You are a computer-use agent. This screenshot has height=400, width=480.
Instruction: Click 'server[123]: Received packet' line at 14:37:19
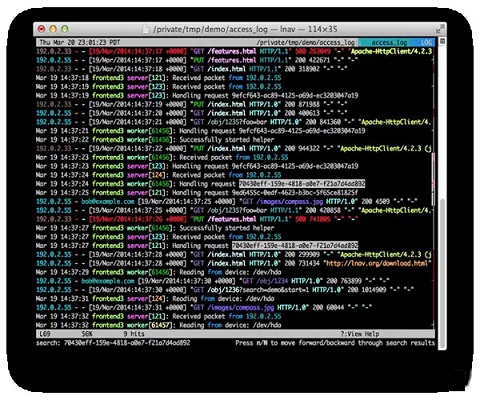pyautogui.click(x=158, y=87)
